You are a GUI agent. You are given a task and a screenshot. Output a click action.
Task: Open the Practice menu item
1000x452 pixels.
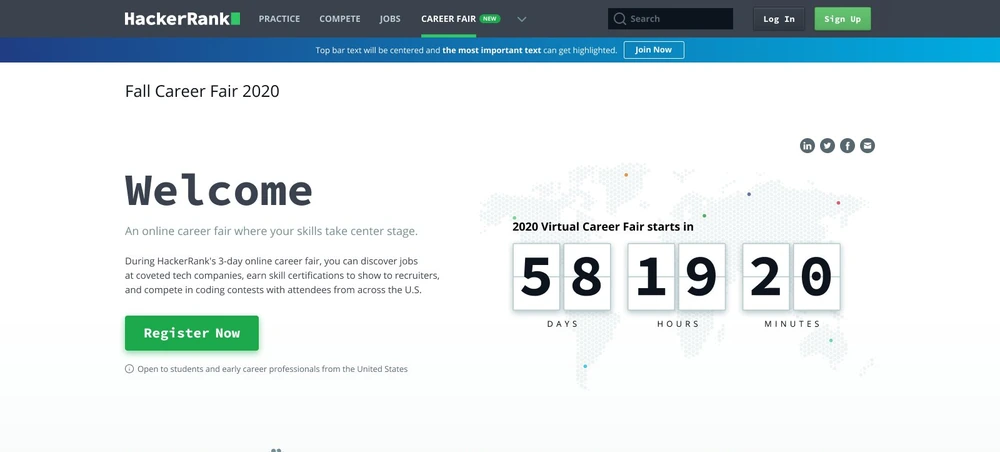click(279, 18)
